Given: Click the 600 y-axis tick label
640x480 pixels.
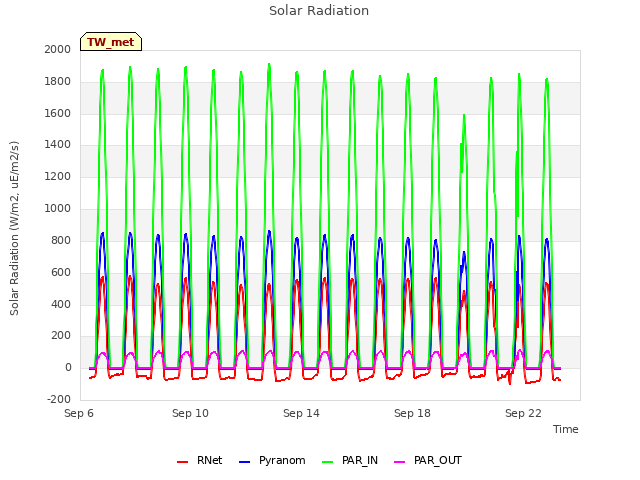Looking at the screenshot, I should pos(61,273).
